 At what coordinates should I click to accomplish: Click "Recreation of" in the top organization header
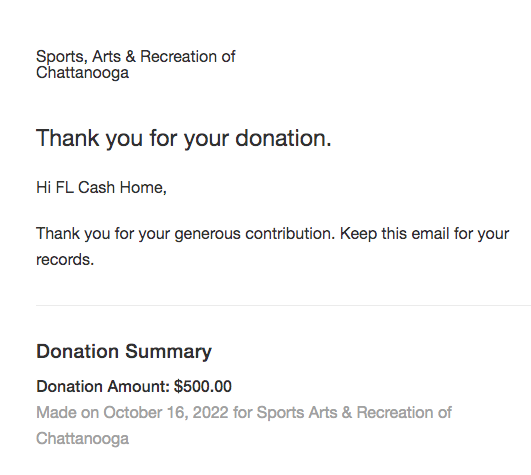point(188,56)
